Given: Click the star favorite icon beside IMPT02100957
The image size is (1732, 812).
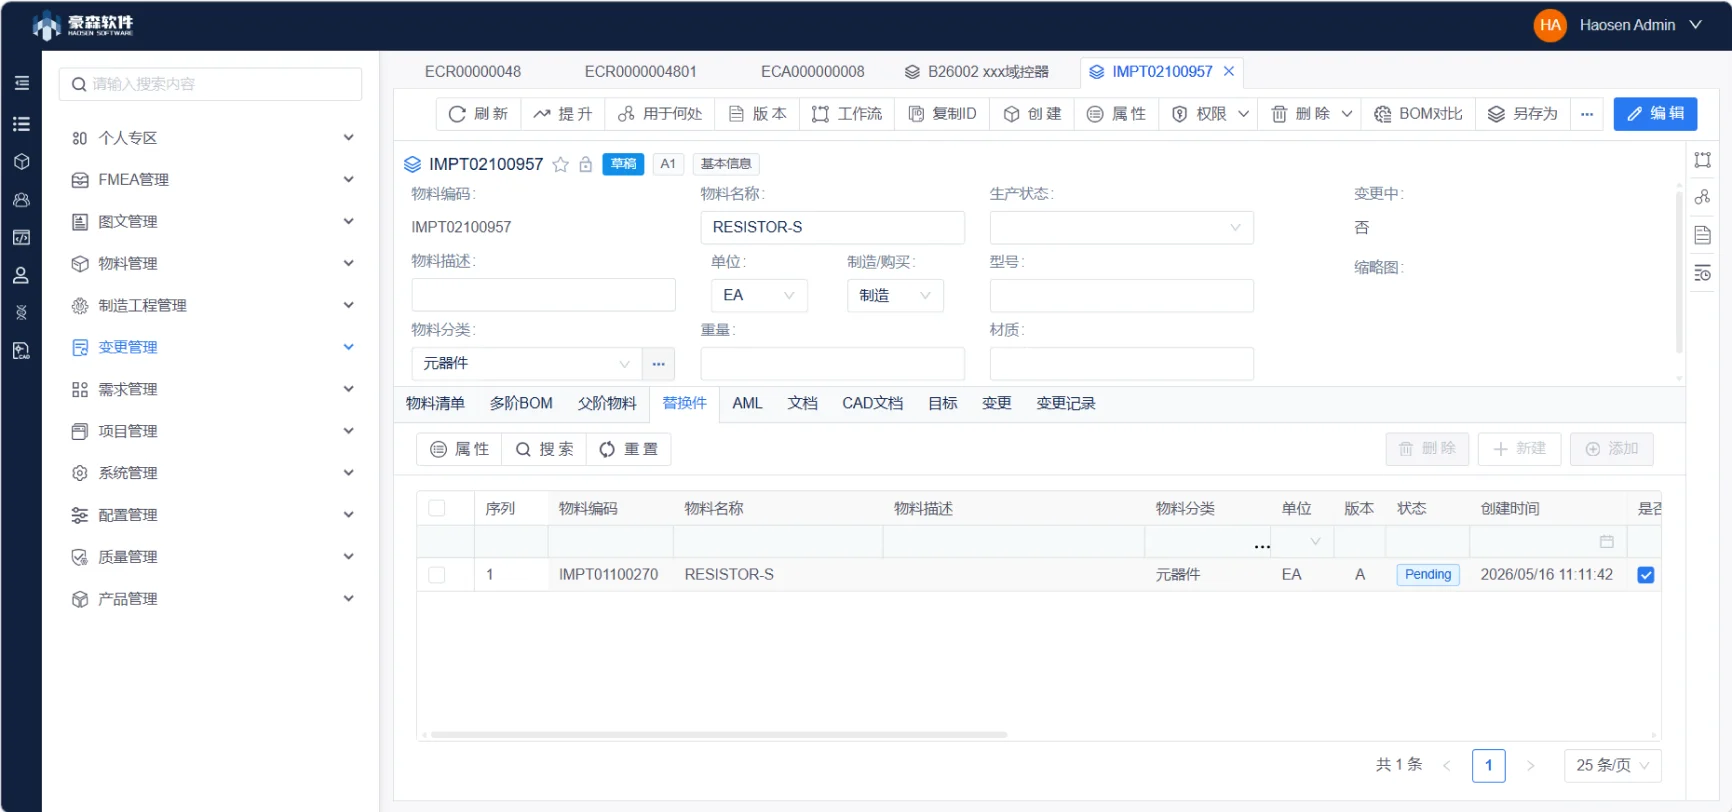Looking at the screenshot, I should coord(561,164).
